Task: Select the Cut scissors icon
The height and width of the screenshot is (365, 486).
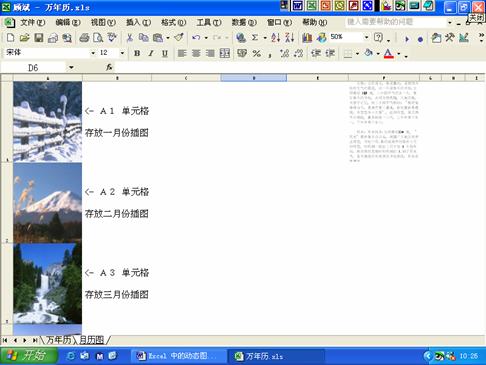Action: point(129,38)
